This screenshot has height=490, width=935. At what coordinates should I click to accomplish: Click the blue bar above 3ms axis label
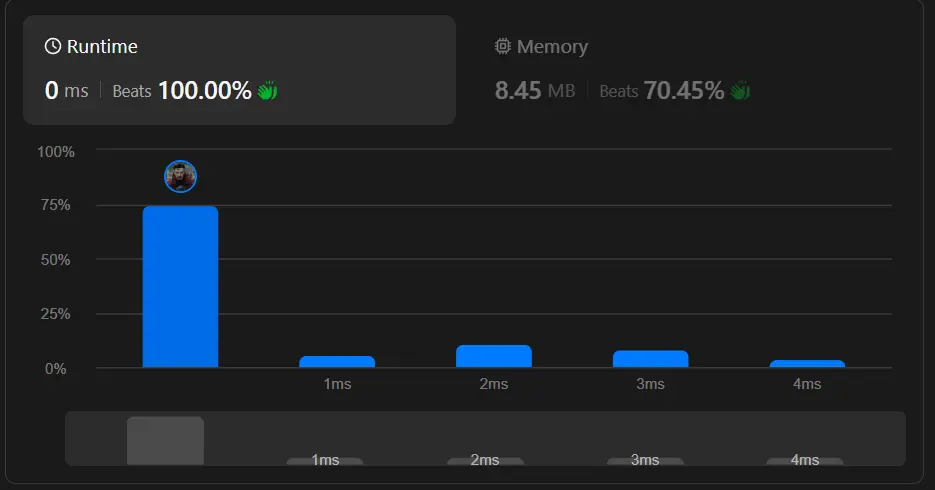(650, 359)
